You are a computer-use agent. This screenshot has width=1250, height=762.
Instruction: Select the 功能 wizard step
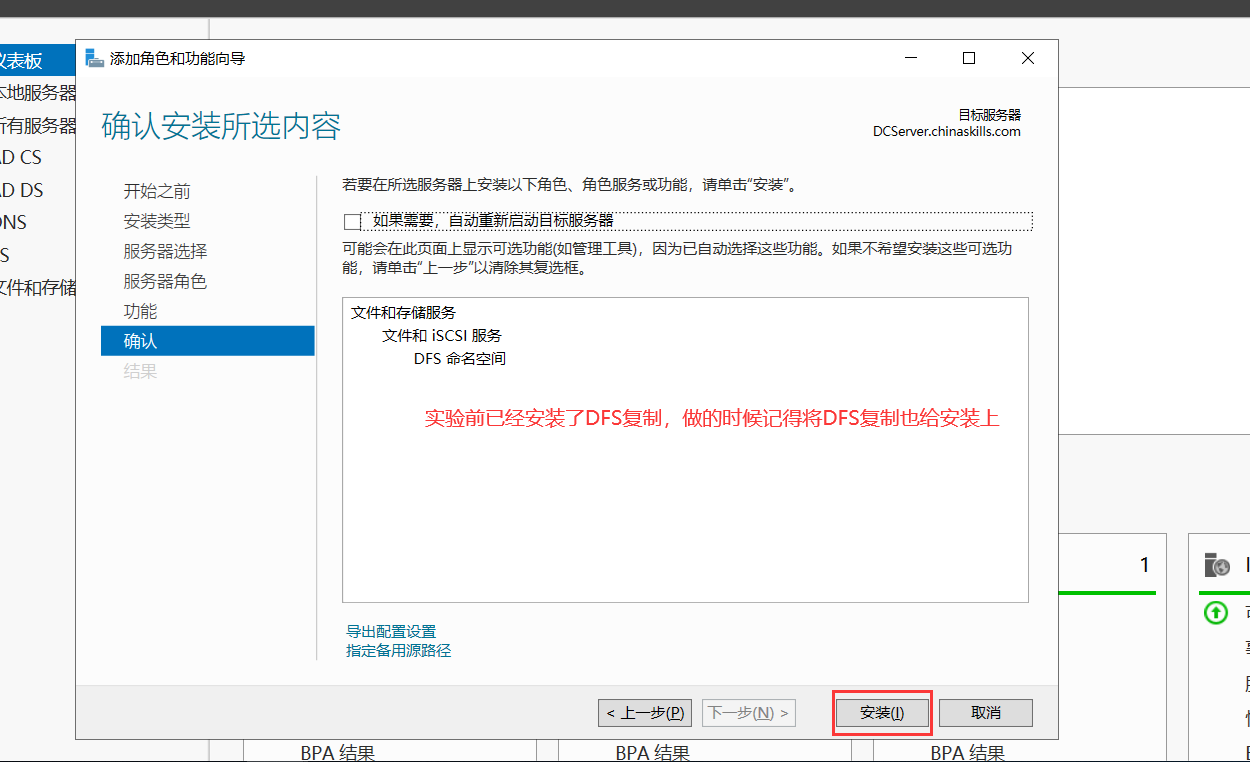(x=140, y=311)
